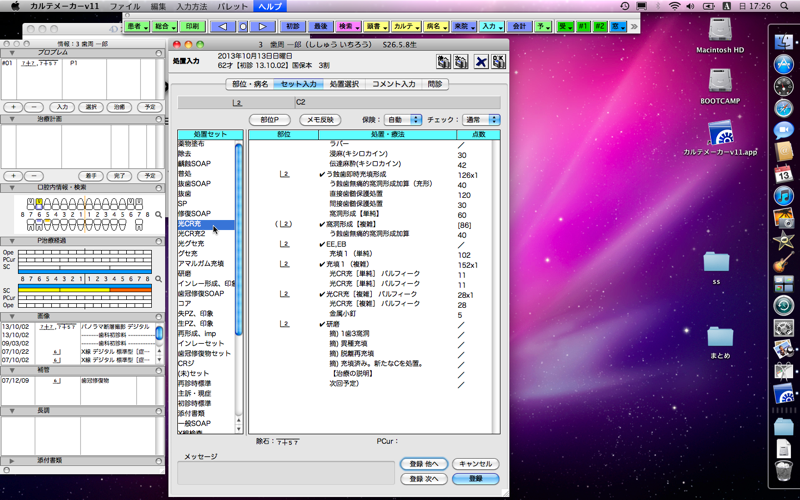Click the next patient right-arrow button
Image resolution: width=800 pixels, height=500 pixels.
point(263,26)
